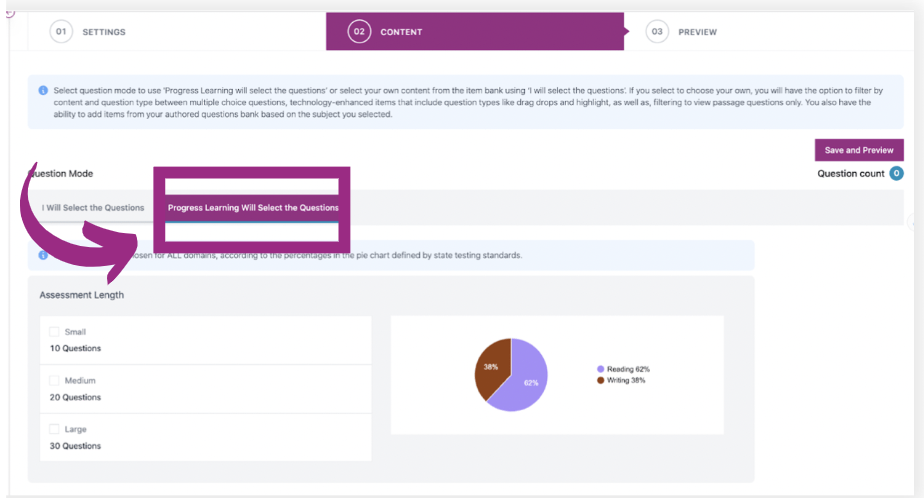Enable the Medium assessment length checkbox
Screen dimensions: 924x498
point(54,381)
